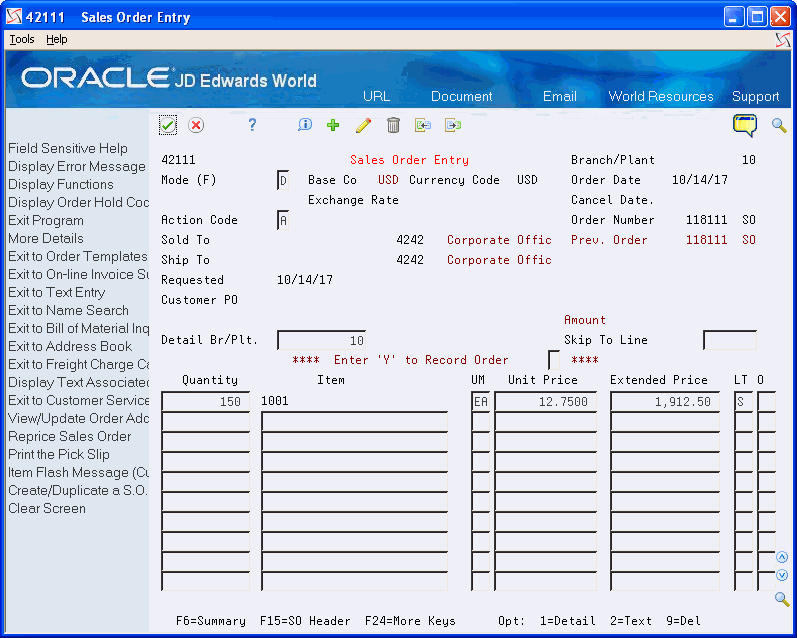The width and height of the screenshot is (797, 638).
Task: Open World Resources tab
Action: pos(661,96)
